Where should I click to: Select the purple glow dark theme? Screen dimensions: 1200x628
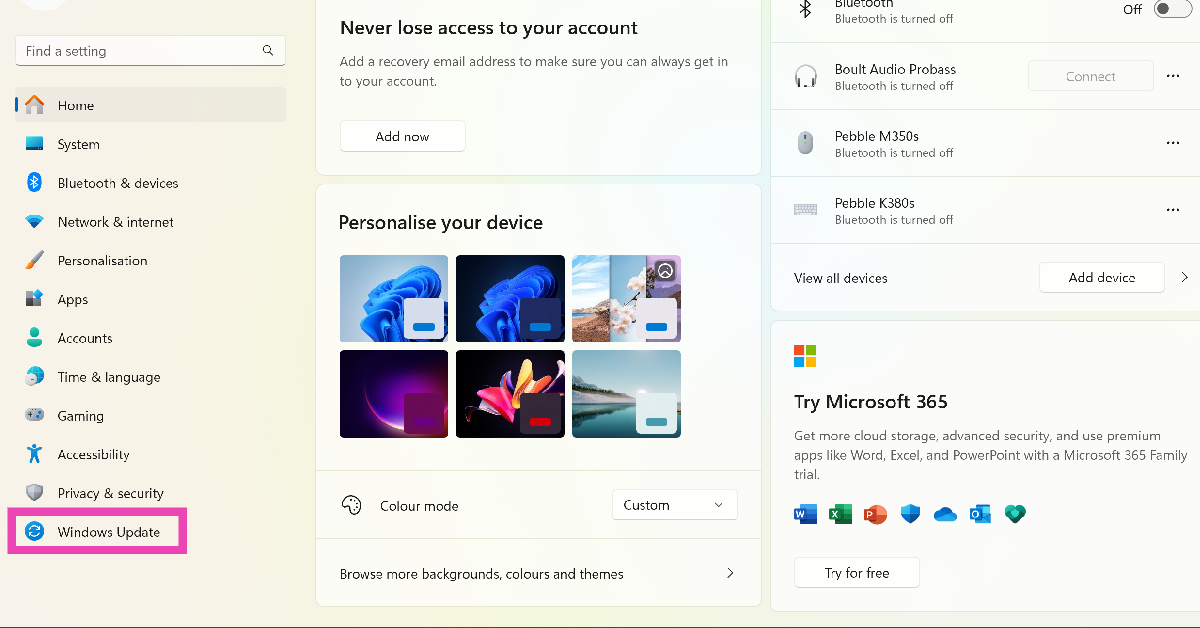point(394,393)
